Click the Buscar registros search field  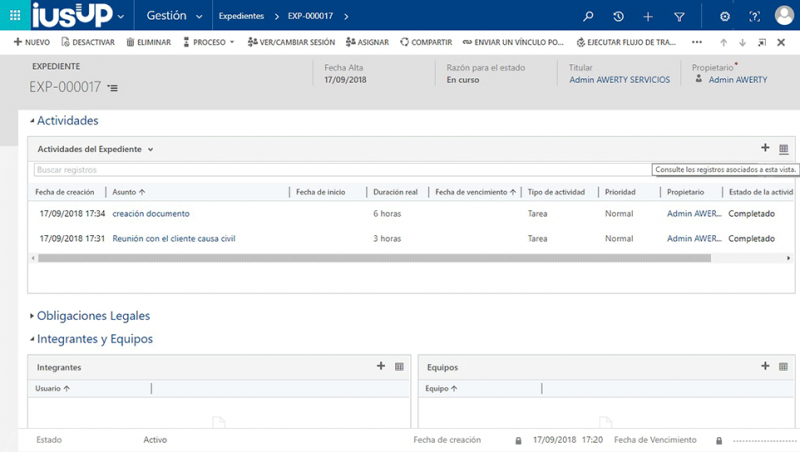342,170
